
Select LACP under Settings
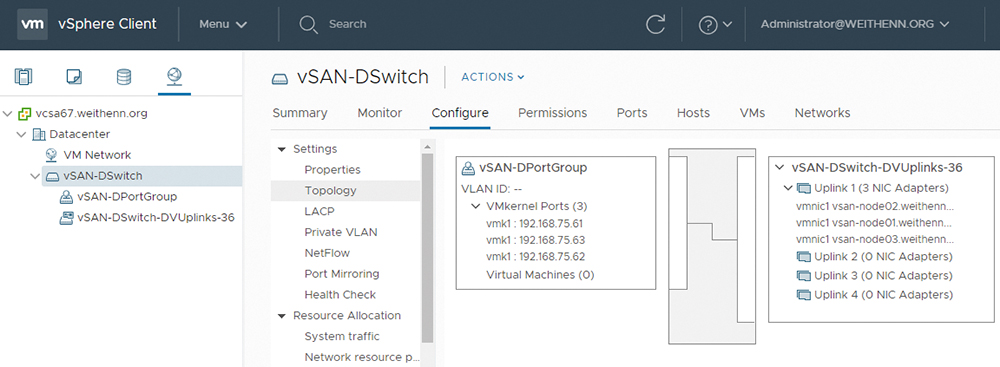click(x=320, y=211)
